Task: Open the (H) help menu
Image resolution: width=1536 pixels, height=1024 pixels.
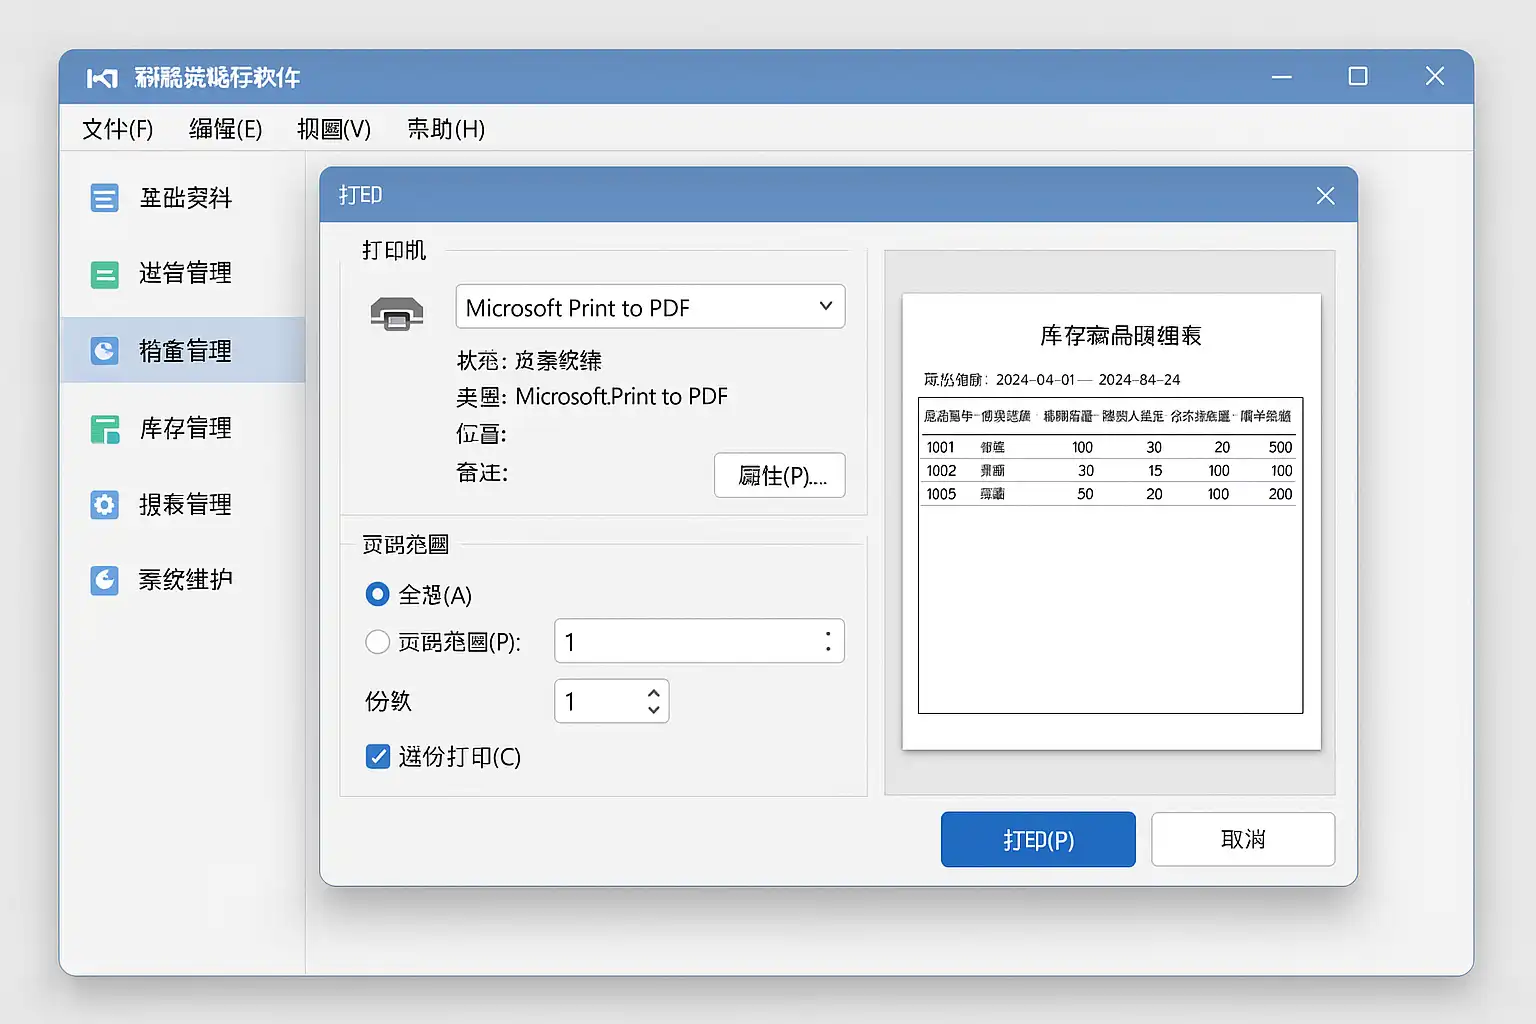Action: (x=446, y=129)
